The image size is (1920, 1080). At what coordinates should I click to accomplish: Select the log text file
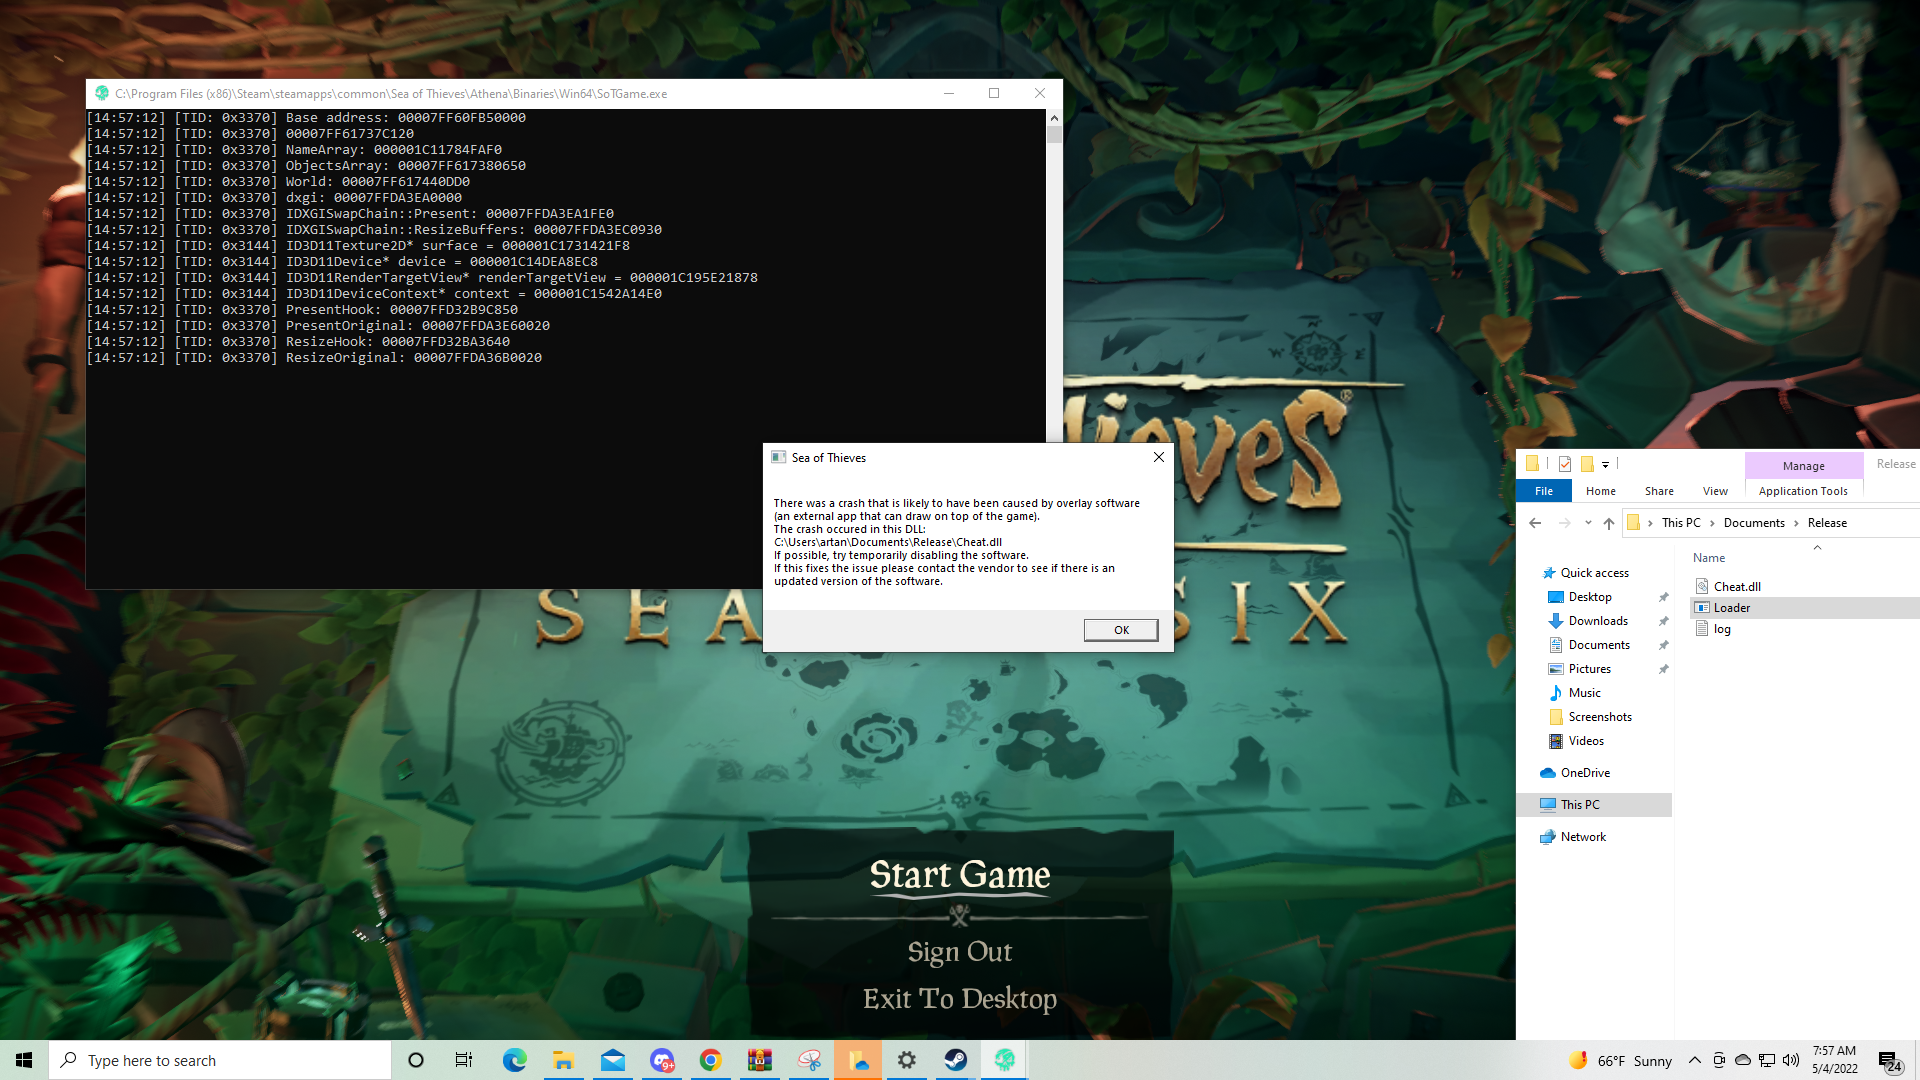pos(1721,629)
